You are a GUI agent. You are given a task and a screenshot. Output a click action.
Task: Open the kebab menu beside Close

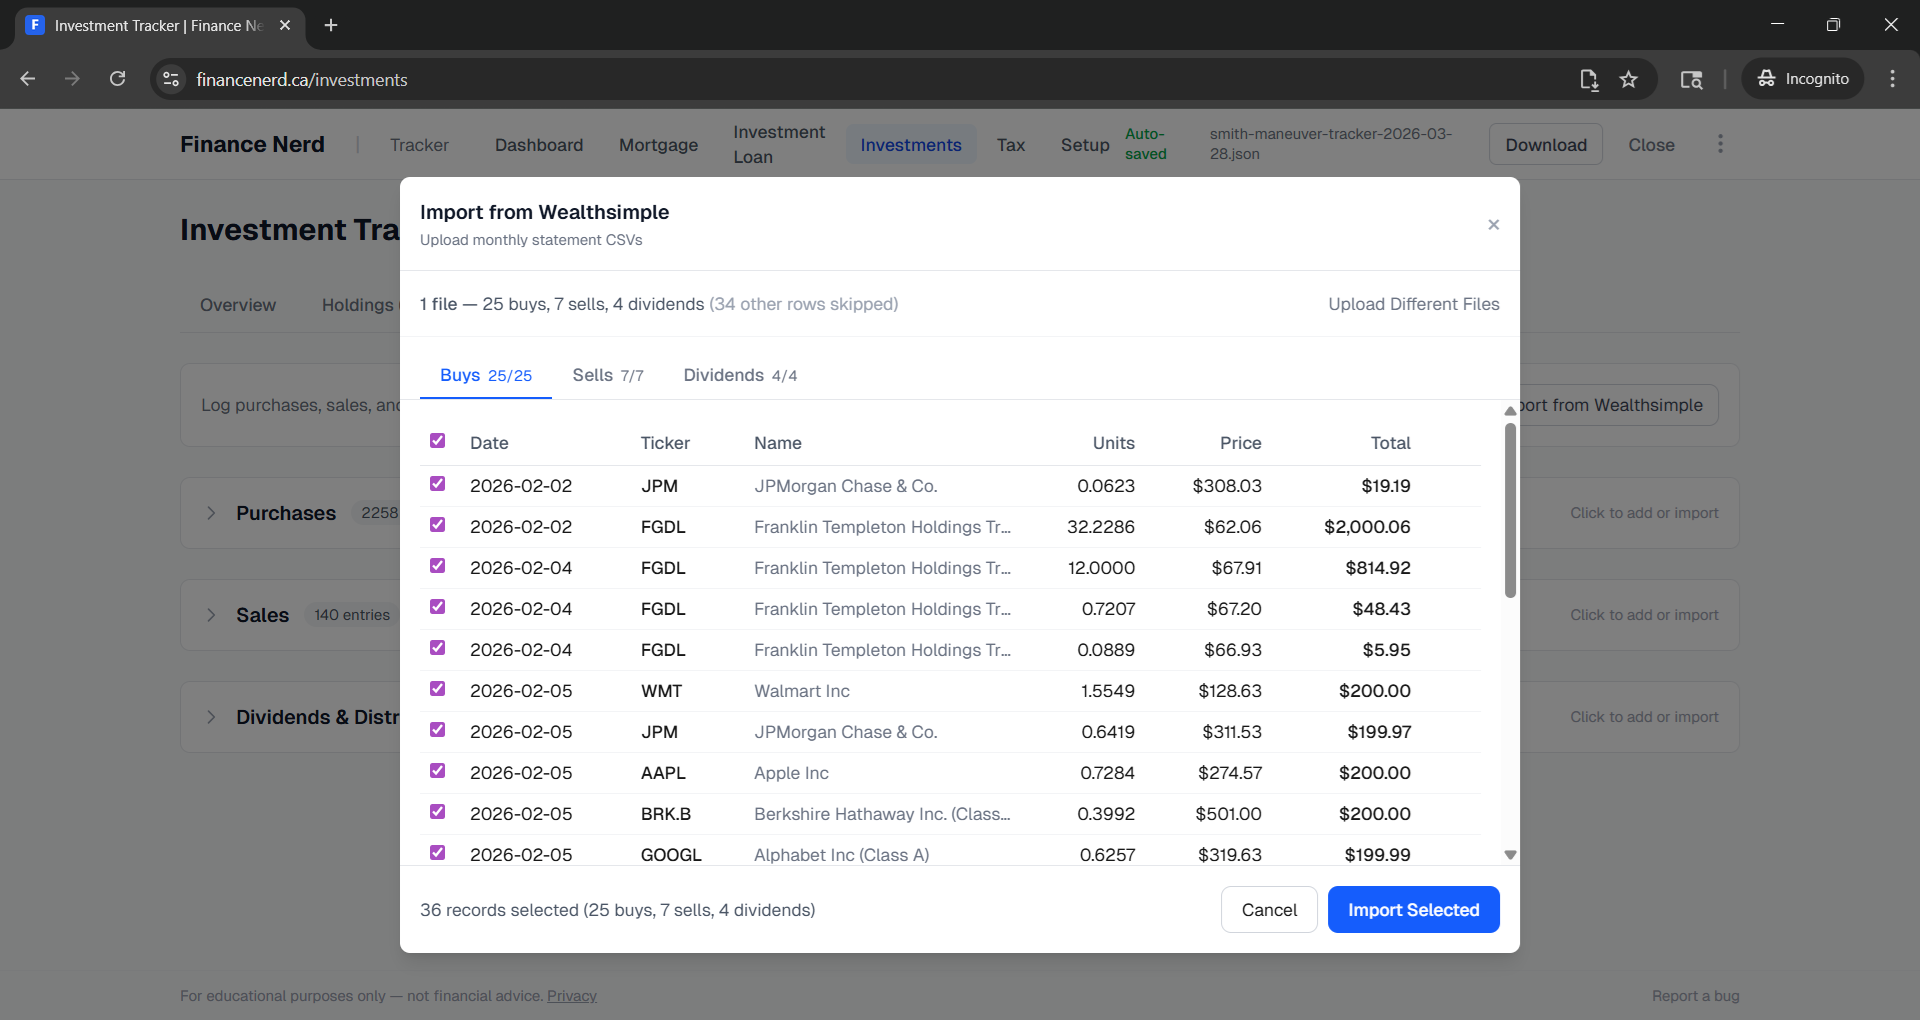(x=1720, y=144)
